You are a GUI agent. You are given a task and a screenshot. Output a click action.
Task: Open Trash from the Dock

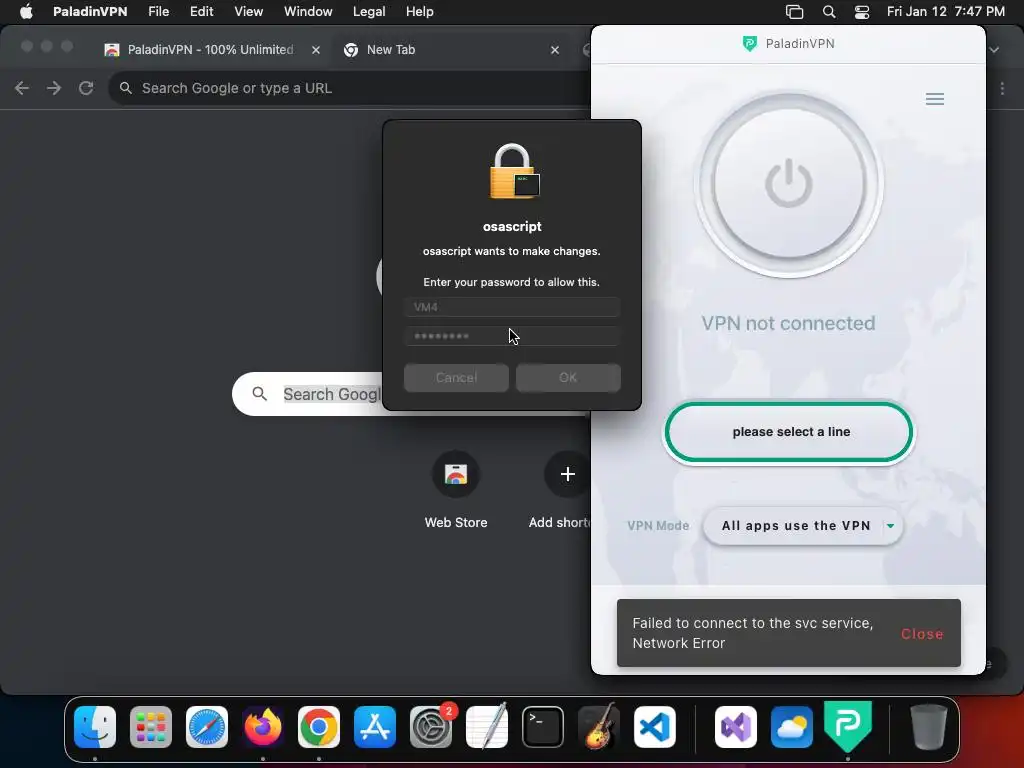(x=929, y=726)
